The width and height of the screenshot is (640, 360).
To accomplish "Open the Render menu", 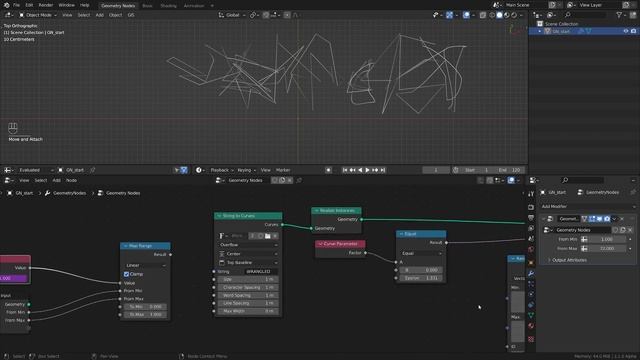I will 46,5.
